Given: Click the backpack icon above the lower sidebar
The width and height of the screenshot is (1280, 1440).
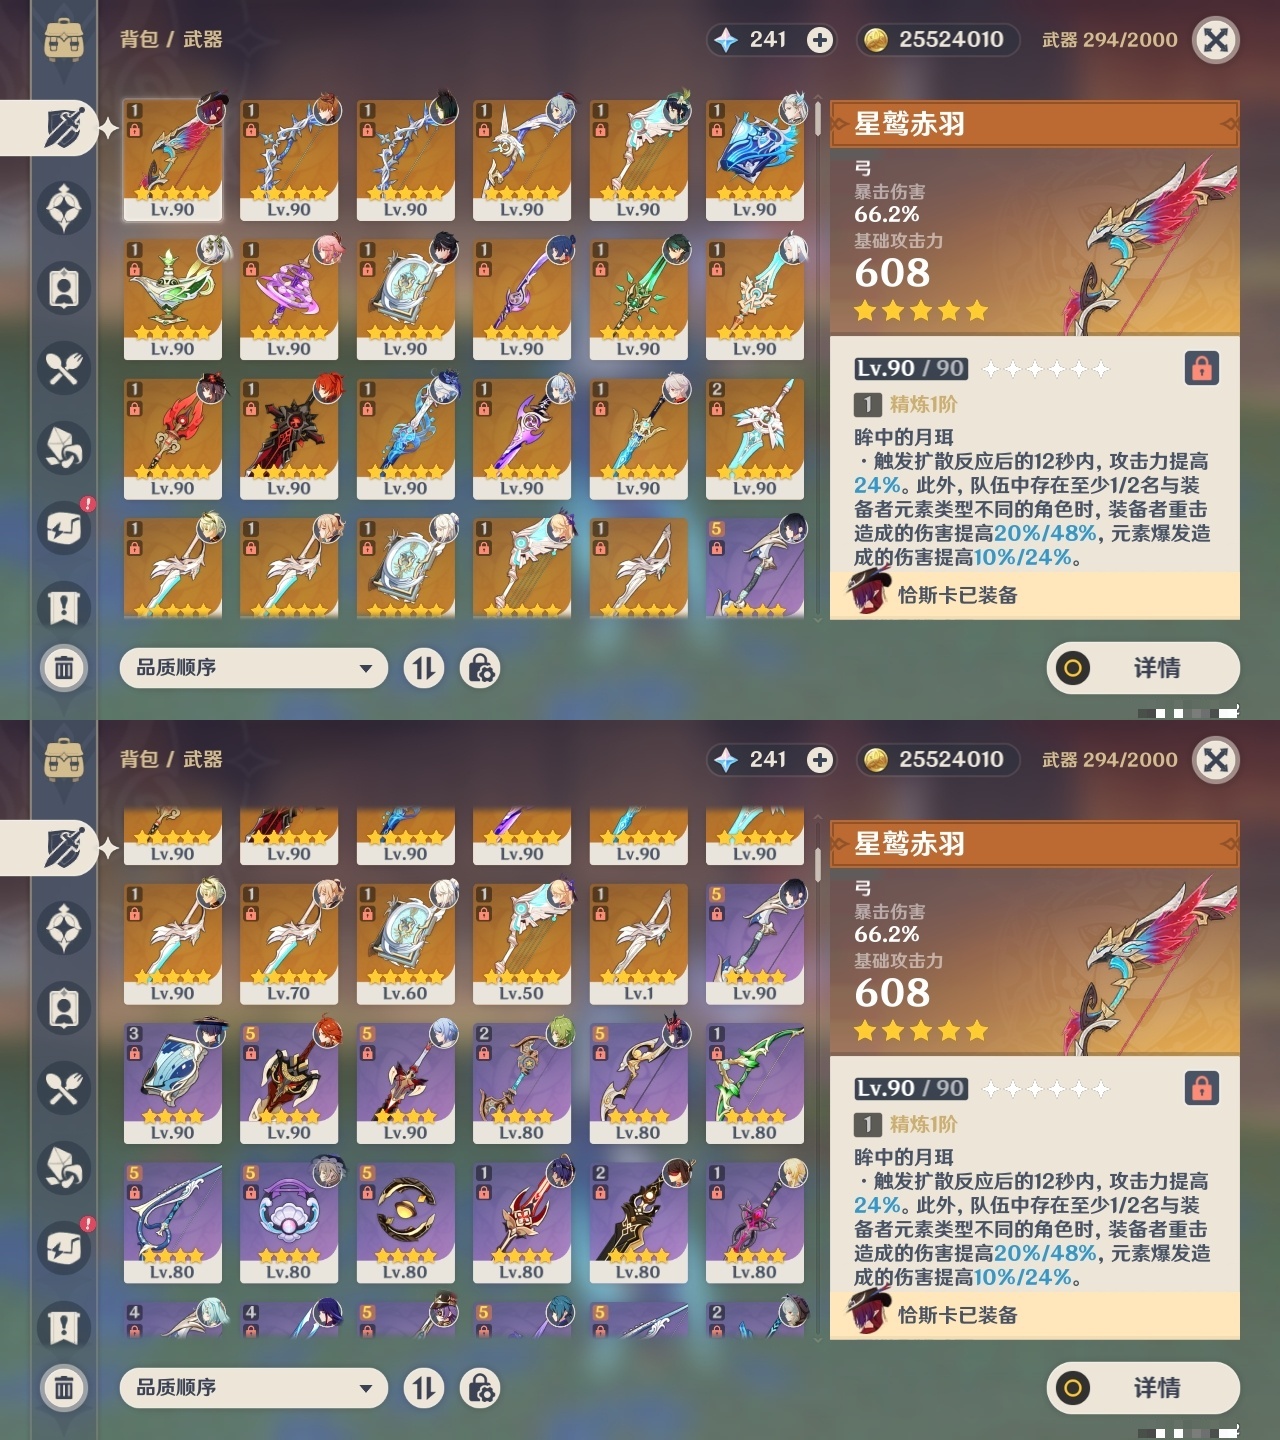Looking at the screenshot, I should point(64,762).
